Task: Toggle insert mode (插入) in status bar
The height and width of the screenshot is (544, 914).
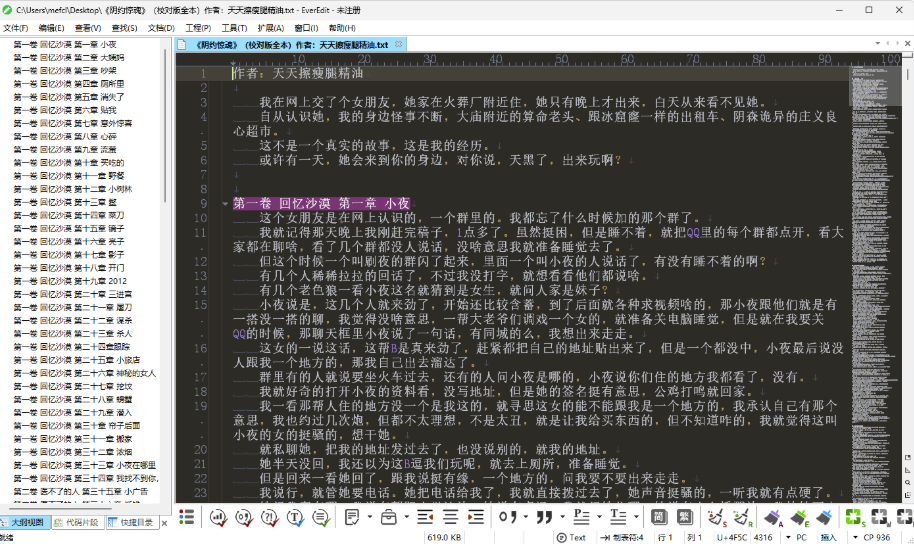Action: coord(828,537)
